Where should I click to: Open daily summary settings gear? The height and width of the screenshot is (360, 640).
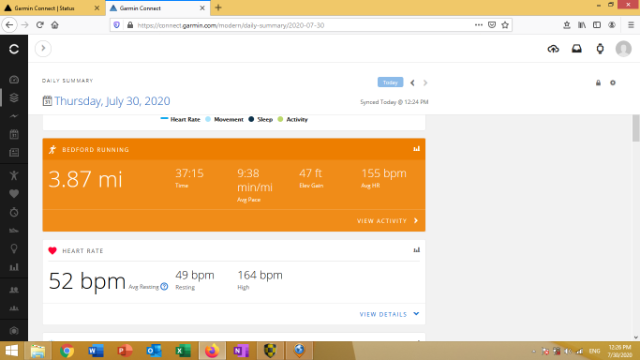coord(613,83)
